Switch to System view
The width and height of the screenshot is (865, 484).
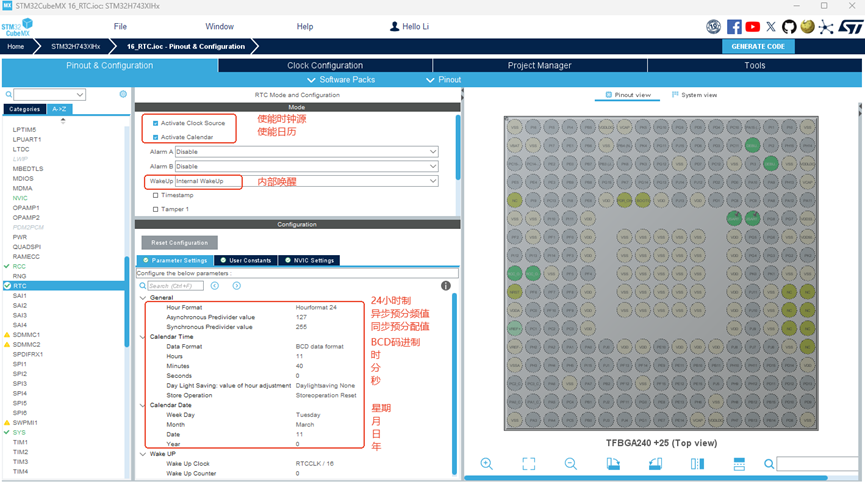click(695, 95)
